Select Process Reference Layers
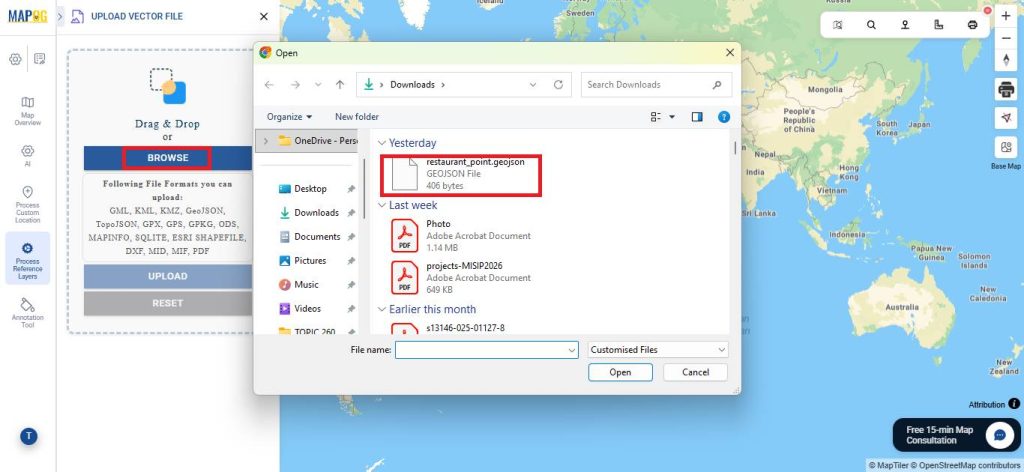The width and height of the screenshot is (1024, 472). click(x=27, y=261)
